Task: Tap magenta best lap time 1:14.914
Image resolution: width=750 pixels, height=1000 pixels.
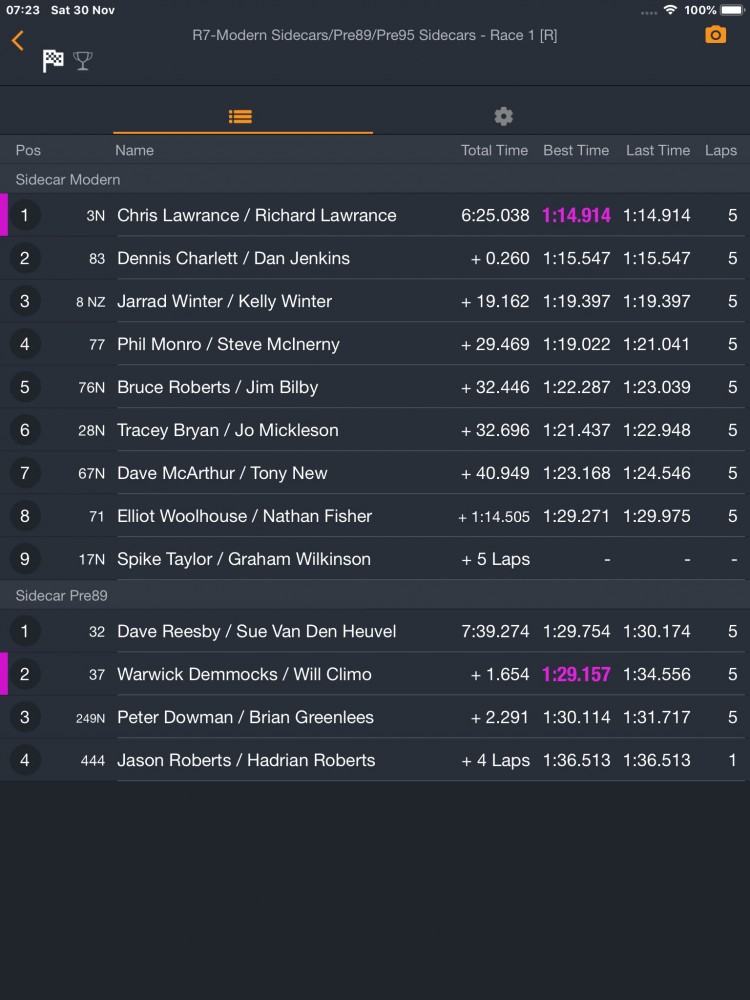Action: 576,215
